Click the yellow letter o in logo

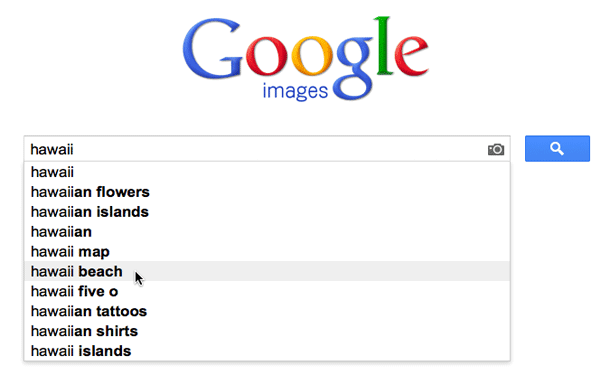pos(312,55)
